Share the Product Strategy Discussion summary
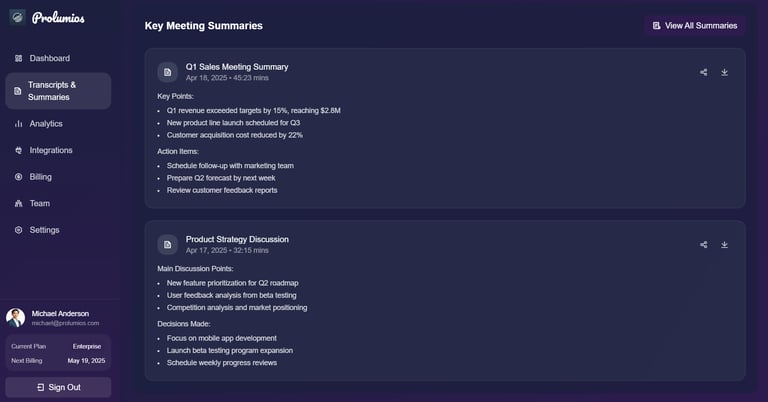The image size is (768, 402). point(704,244)
